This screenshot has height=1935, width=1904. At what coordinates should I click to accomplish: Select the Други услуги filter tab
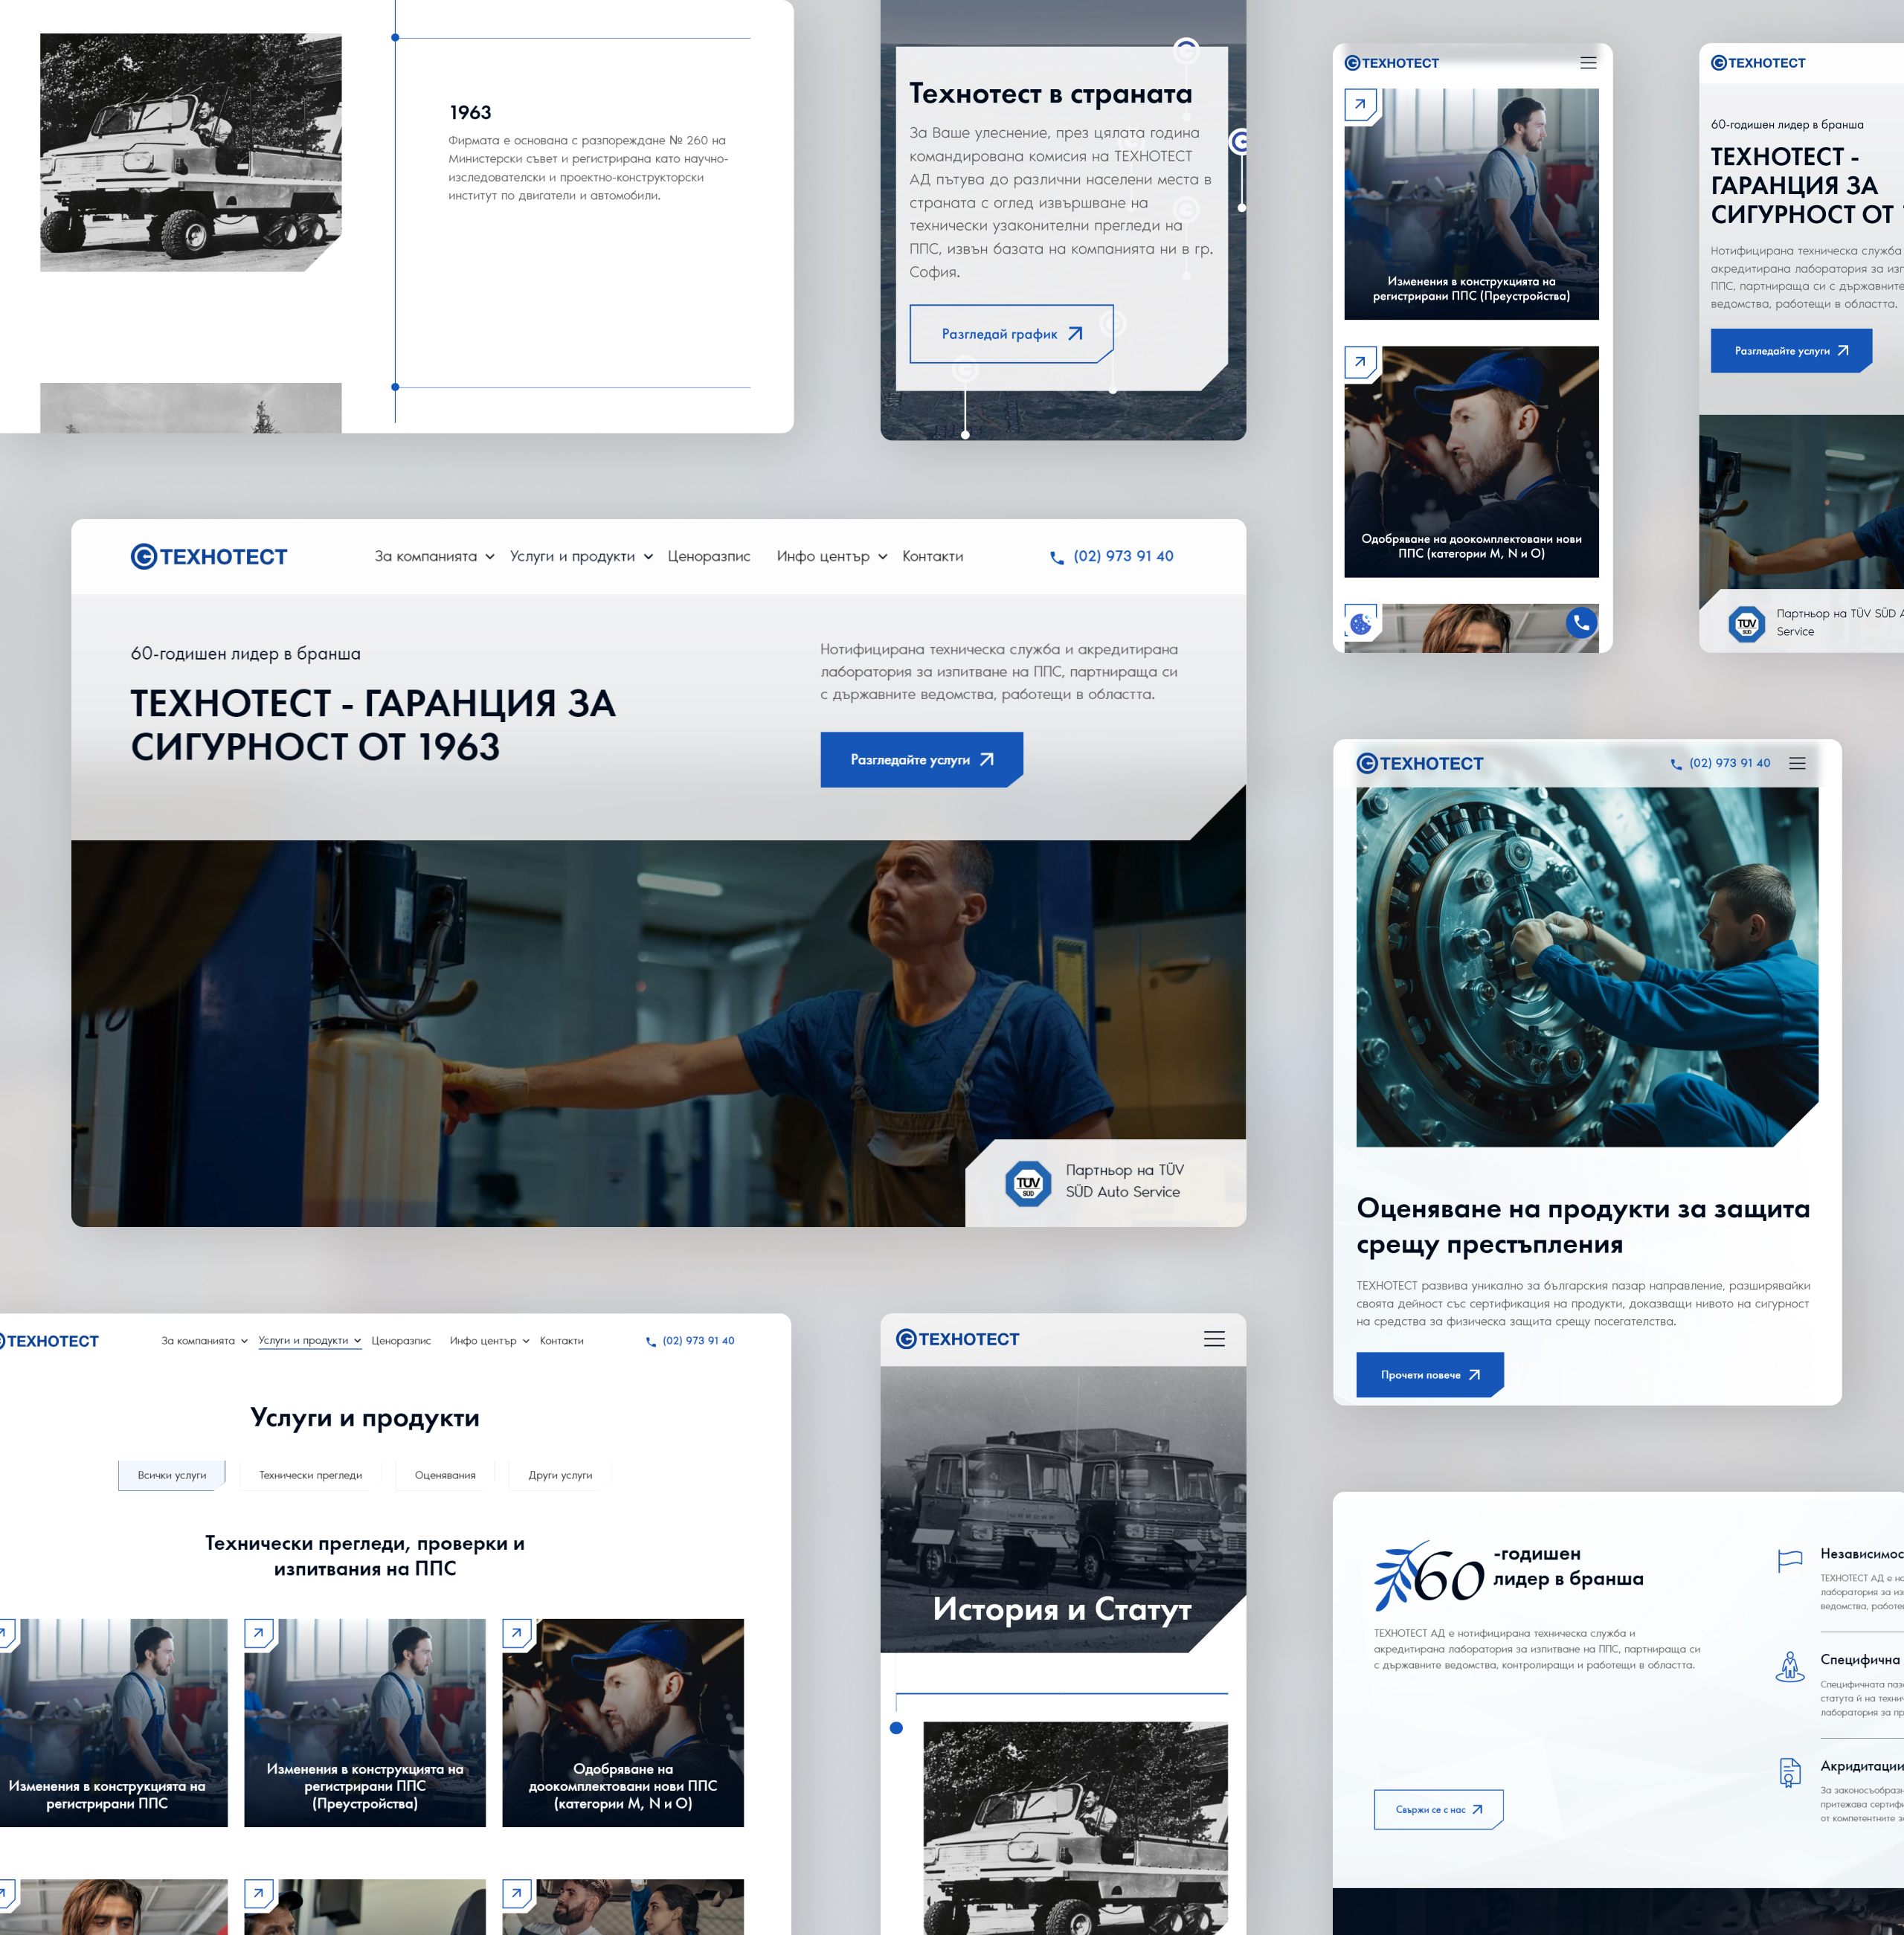coord(560,1476)
